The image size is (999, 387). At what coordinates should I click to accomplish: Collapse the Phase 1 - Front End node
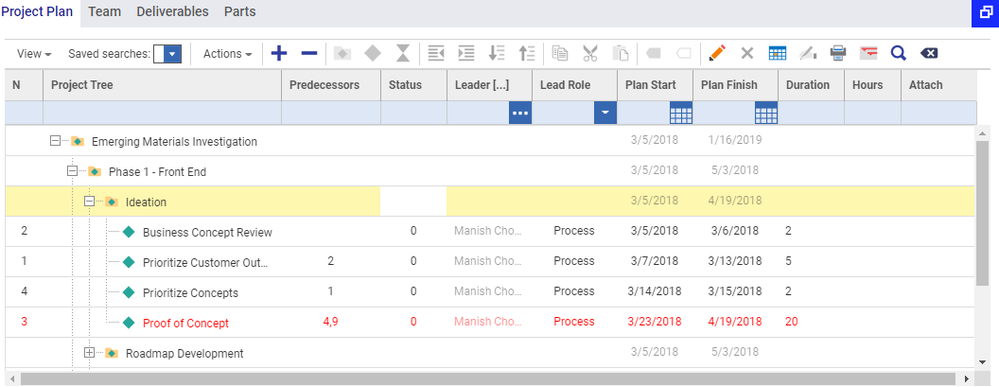pyautogui.click(x=72, y=171)
